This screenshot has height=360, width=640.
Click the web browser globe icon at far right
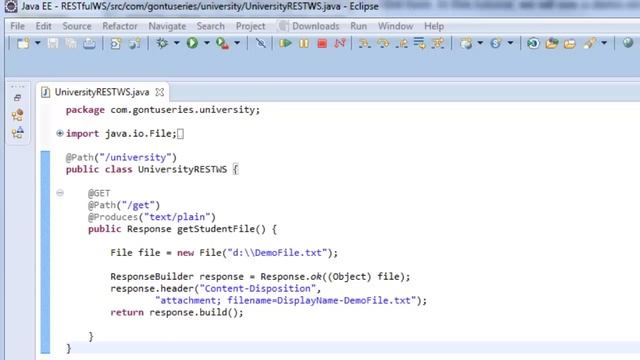coord(628,42)
